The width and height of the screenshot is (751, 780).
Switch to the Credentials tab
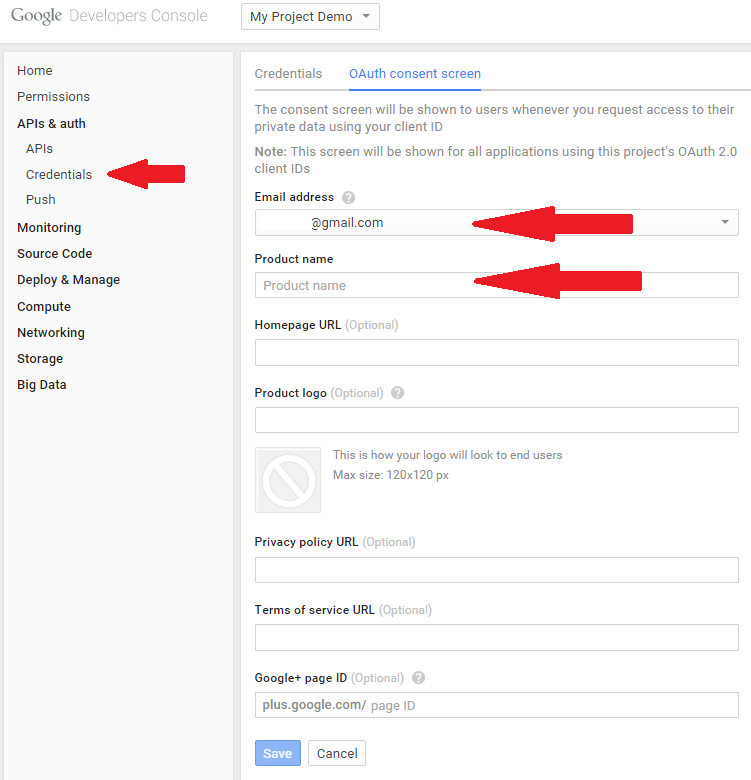[288, 74]
